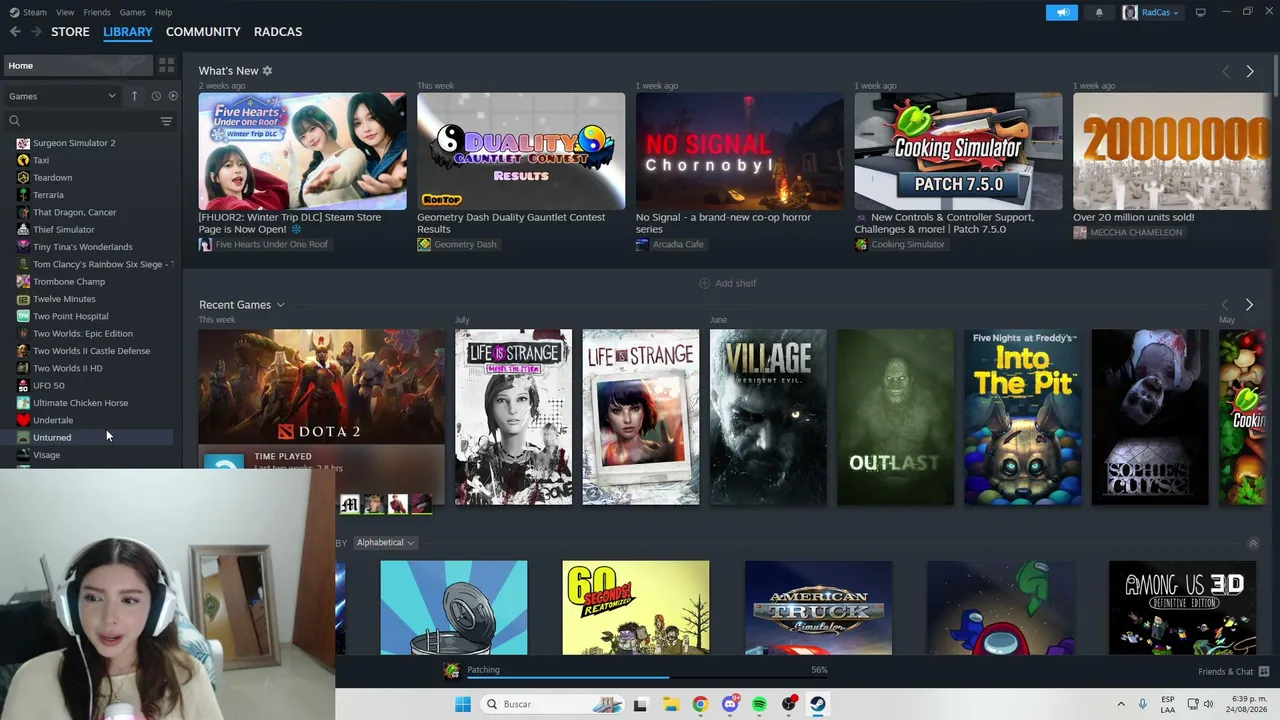Open the sidebar advanced filter options
This screenshot has height=720, width=1280.
point(166,121)
